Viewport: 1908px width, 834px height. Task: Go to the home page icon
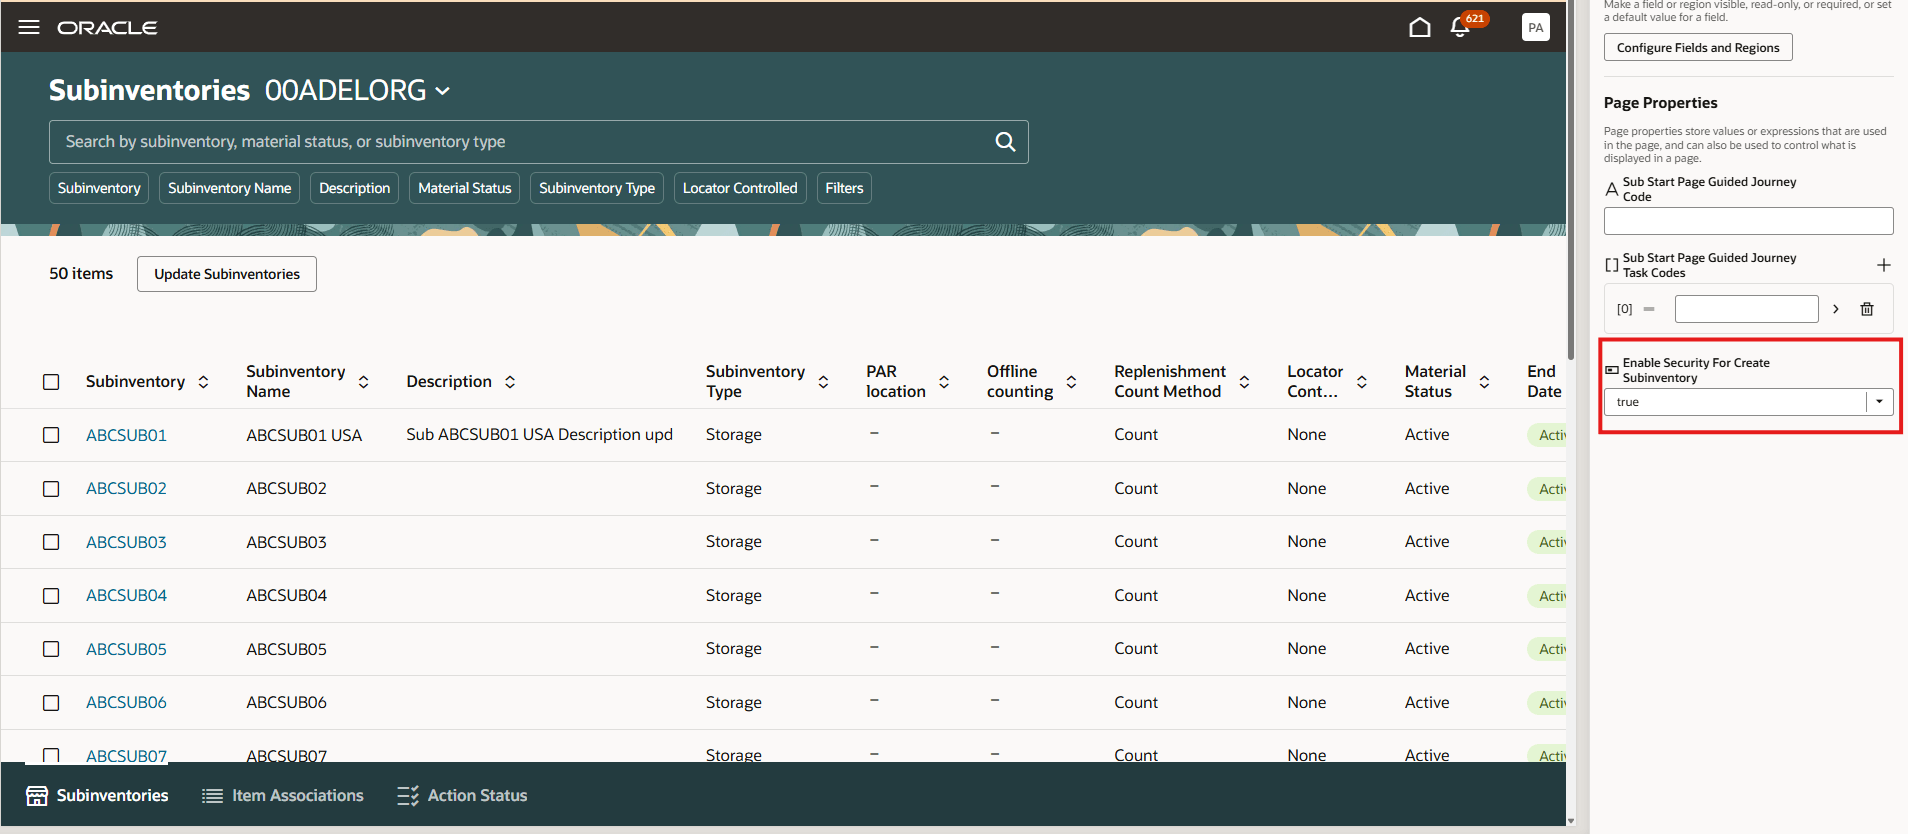click(x=1419, y=27)
